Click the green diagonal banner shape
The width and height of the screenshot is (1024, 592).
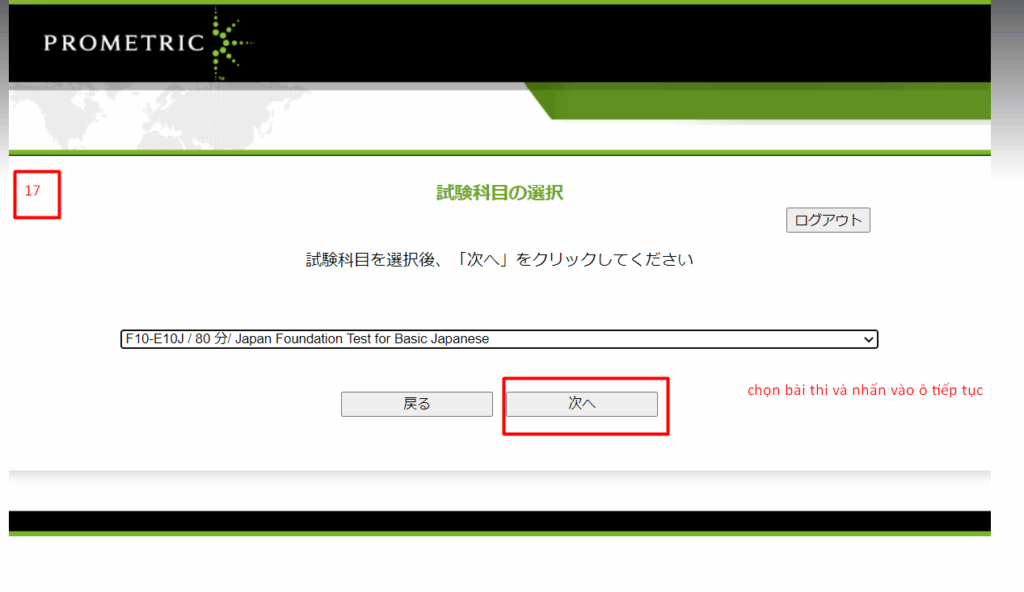(x=760, y=101)
